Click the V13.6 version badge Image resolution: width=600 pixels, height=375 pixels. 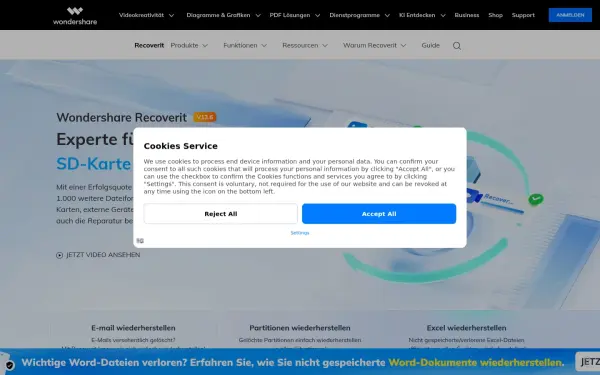205,117
